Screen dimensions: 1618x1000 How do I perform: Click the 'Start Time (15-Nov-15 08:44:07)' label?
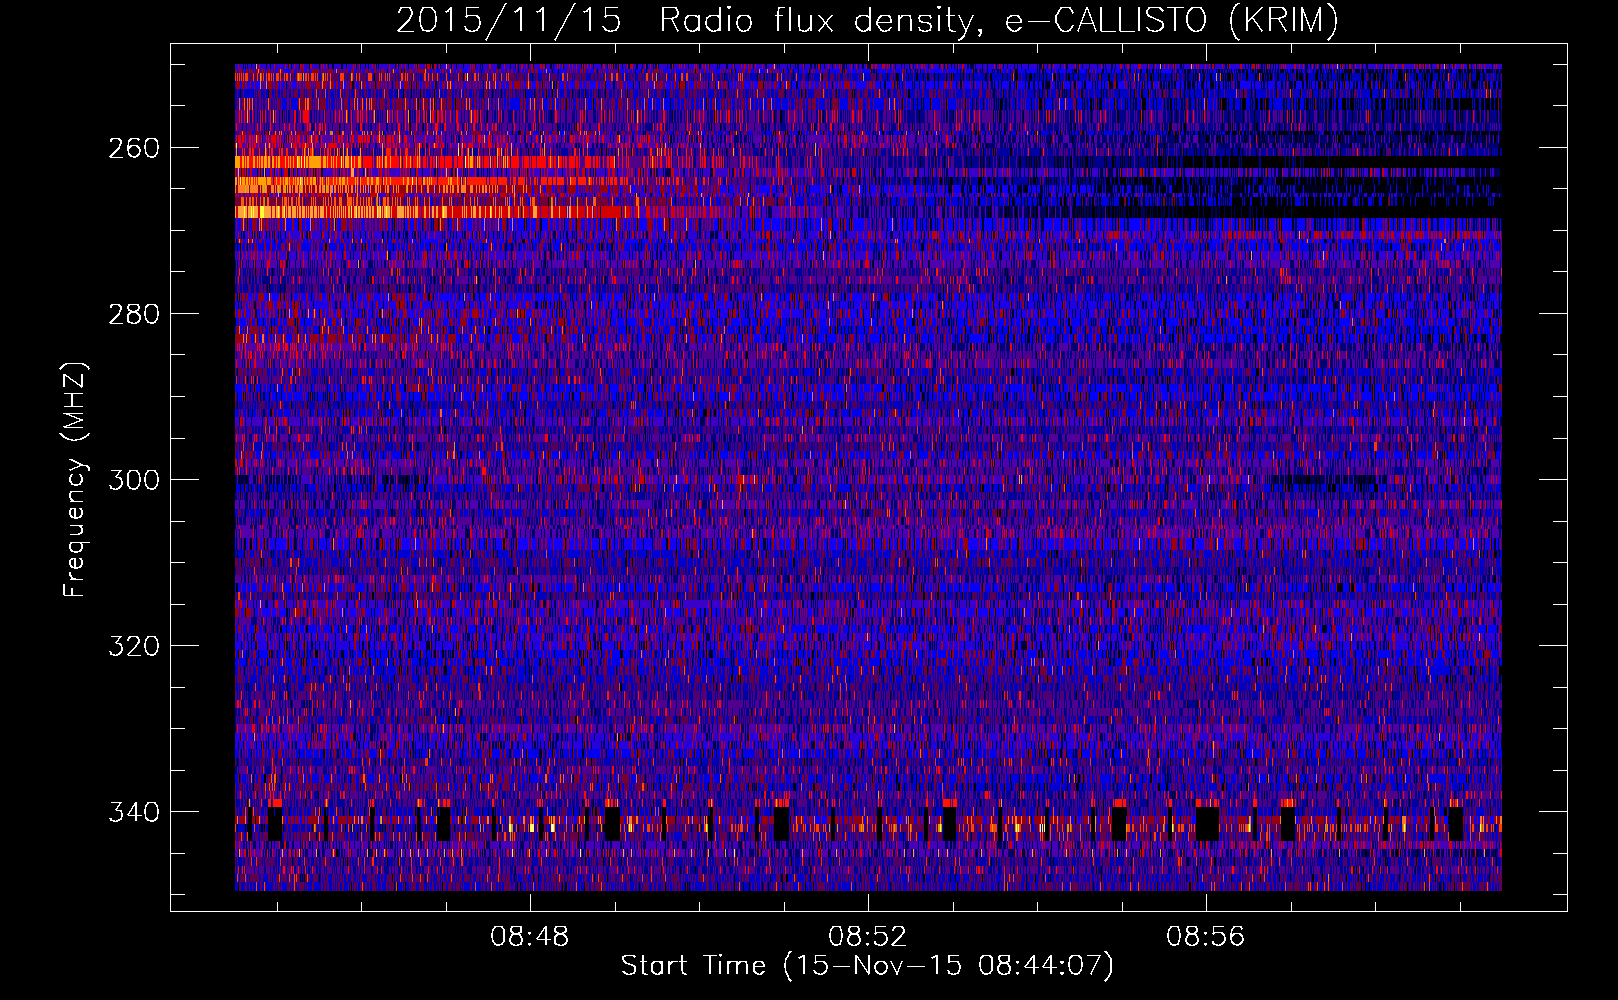pyautogui.click(x=867, y=966)
